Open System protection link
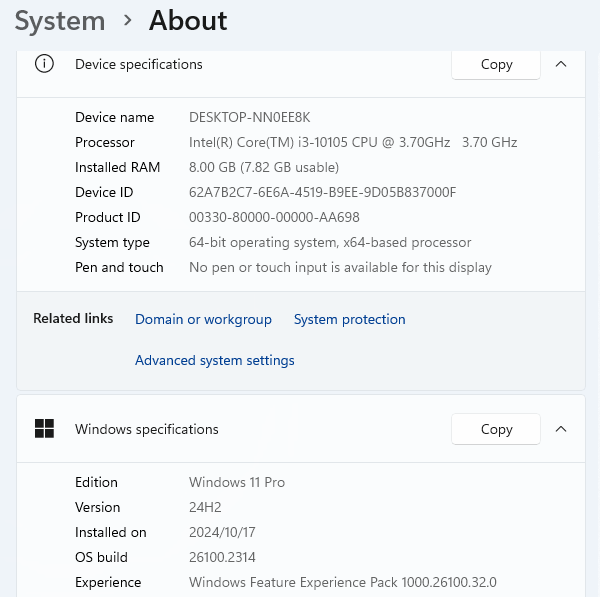This screenshot has width=600, height=597. pos(350,319)
